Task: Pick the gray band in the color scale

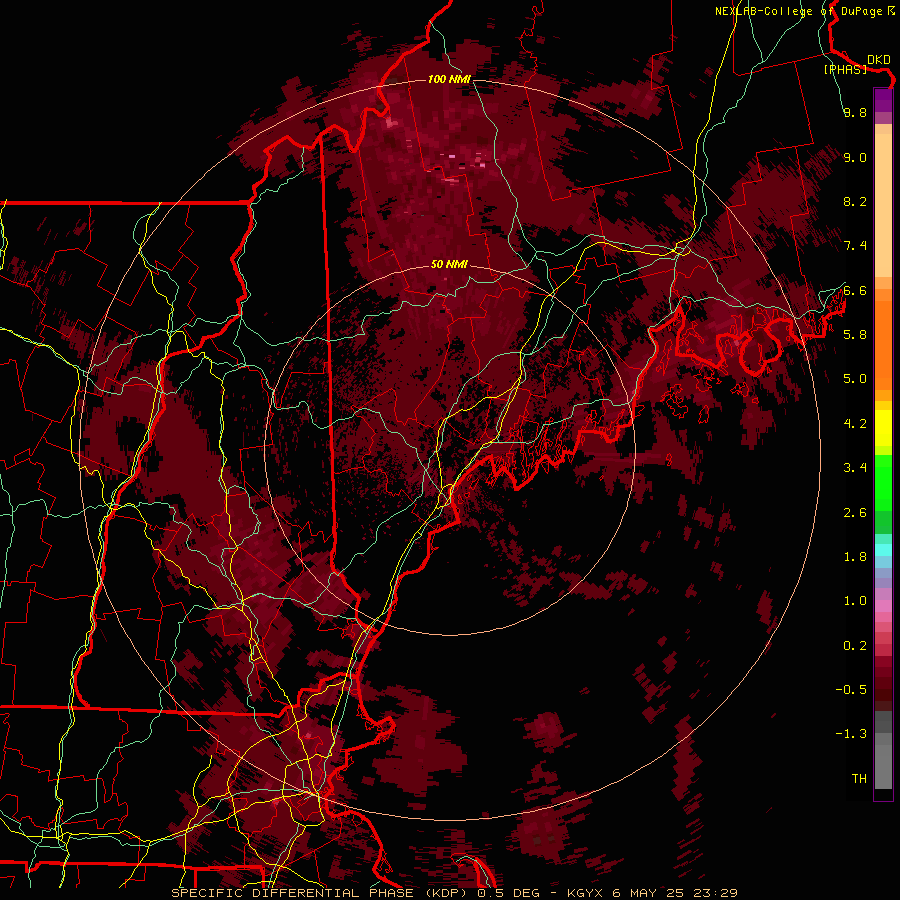Action: [x=883, y=752]
